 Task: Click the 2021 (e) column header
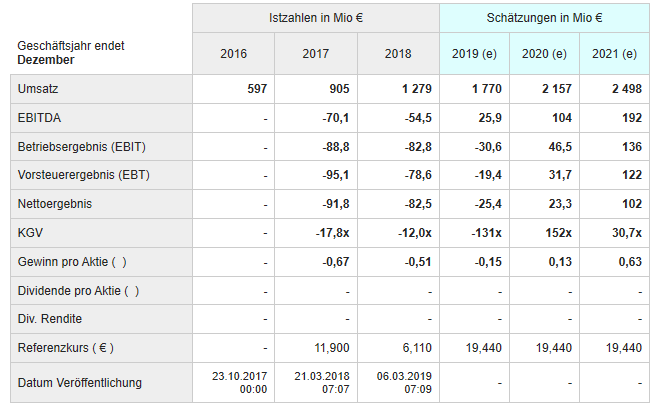click(x=614, y=53)
